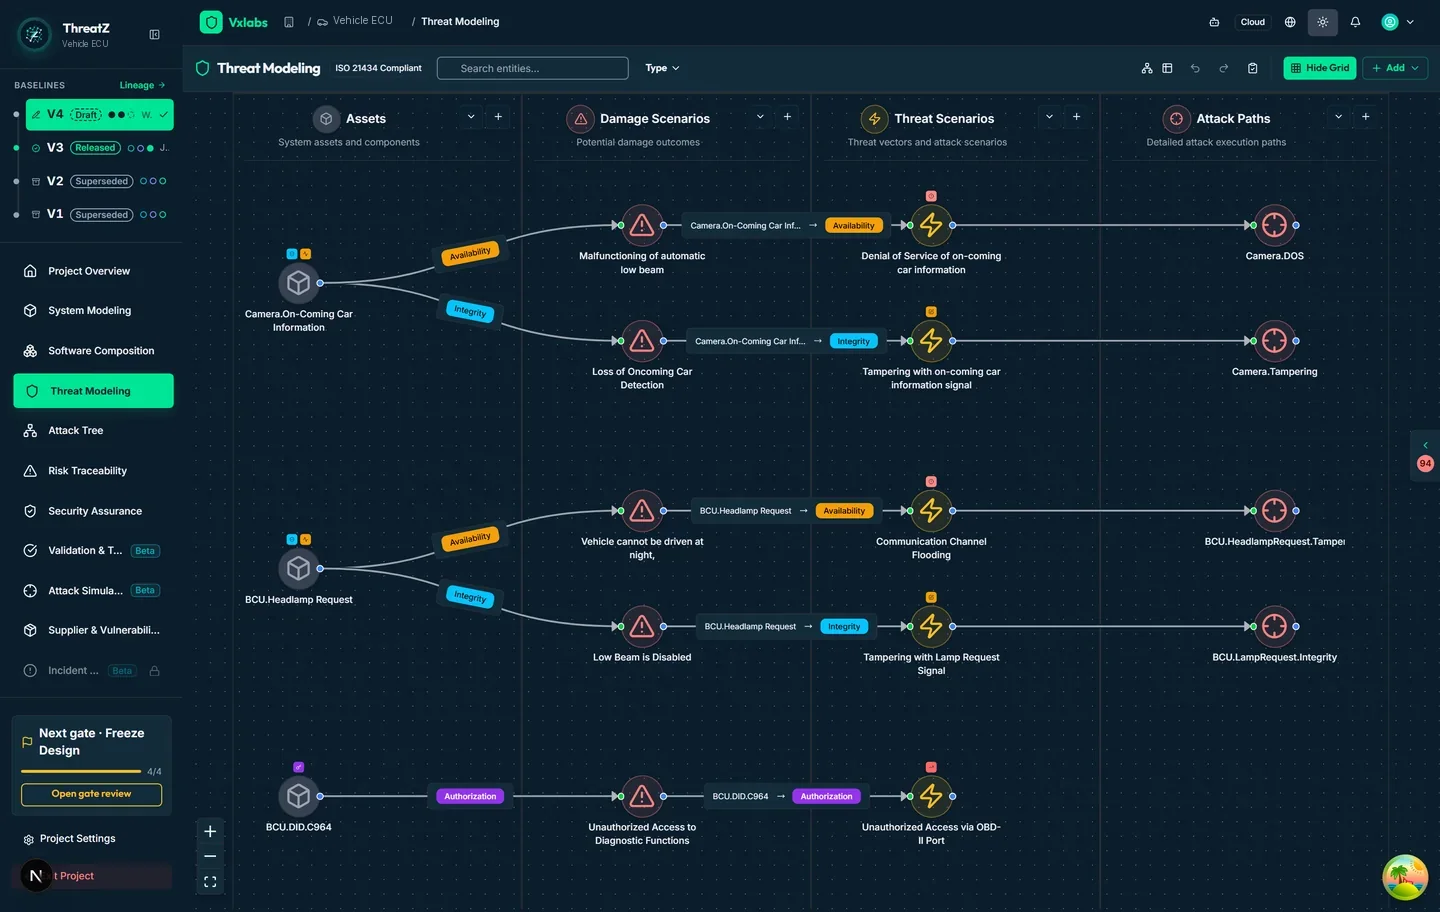Open Project Overview in sidebar

tap(93, 271)
